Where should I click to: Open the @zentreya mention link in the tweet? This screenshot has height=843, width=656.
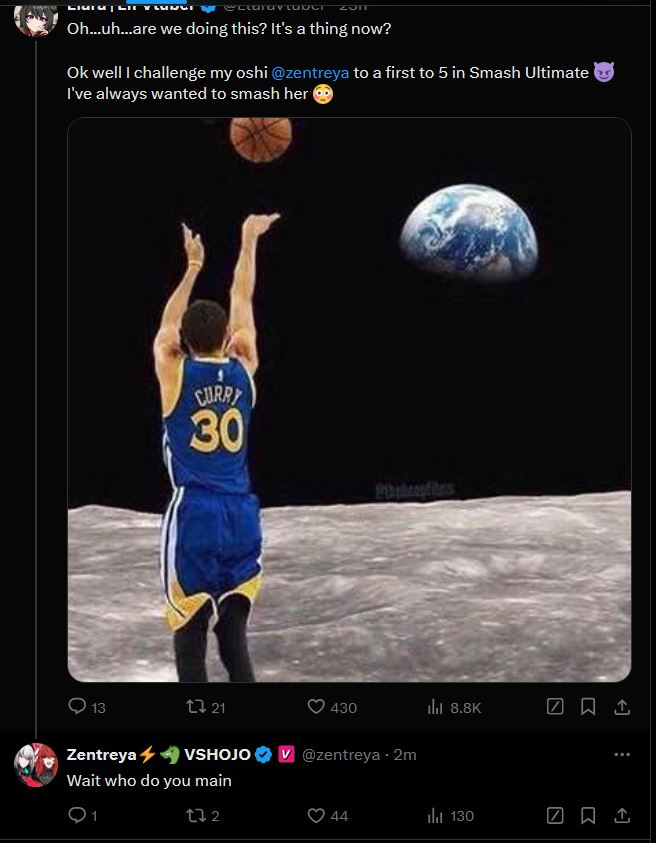[310, 73]
